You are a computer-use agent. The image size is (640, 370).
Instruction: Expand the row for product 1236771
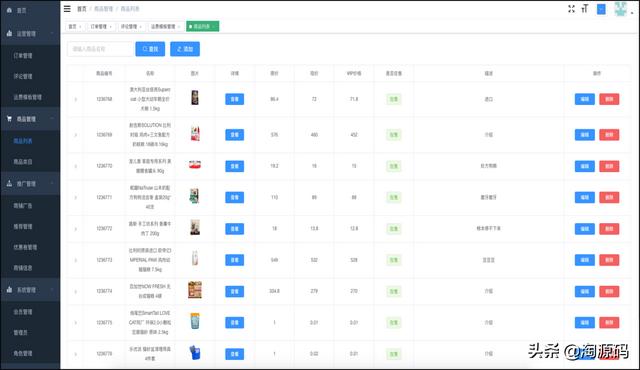point(76,197)
